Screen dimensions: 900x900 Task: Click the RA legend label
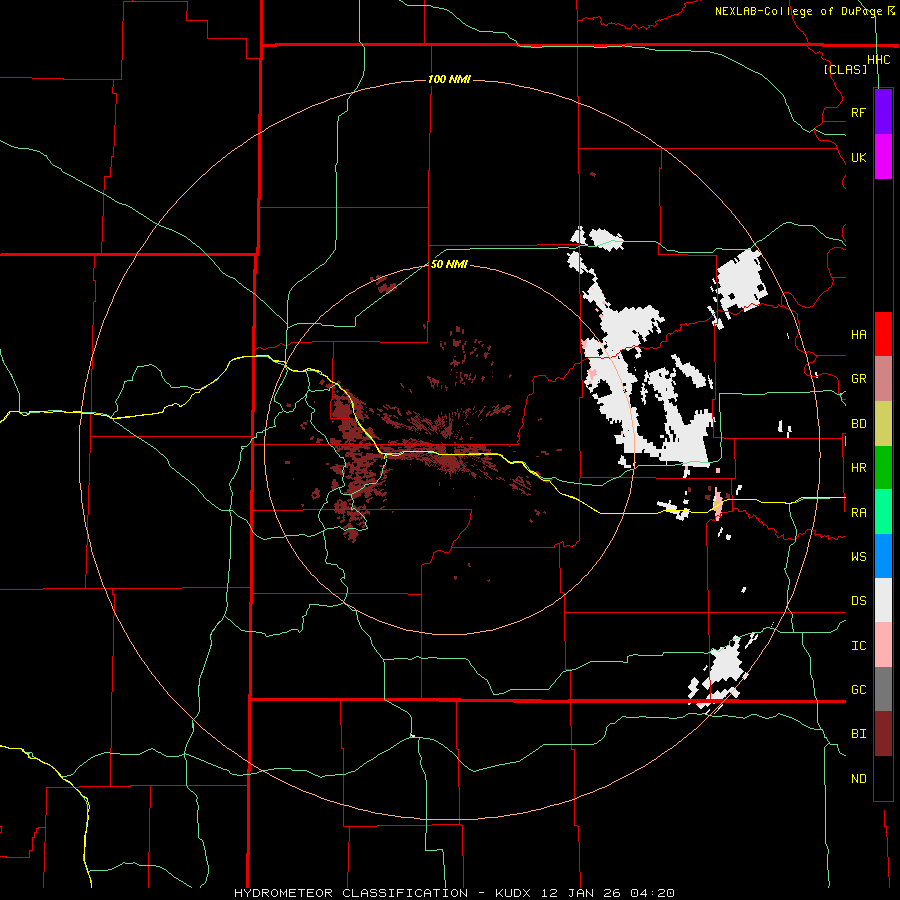point(858,513)
